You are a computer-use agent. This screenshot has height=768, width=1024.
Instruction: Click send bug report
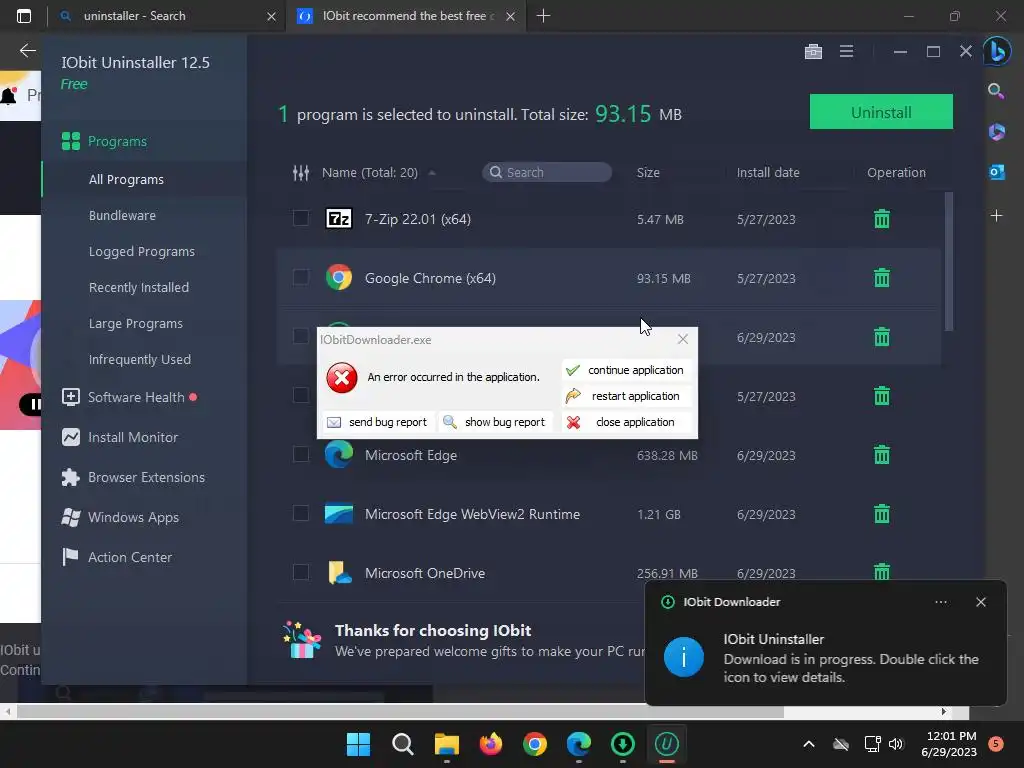point(377,423)
